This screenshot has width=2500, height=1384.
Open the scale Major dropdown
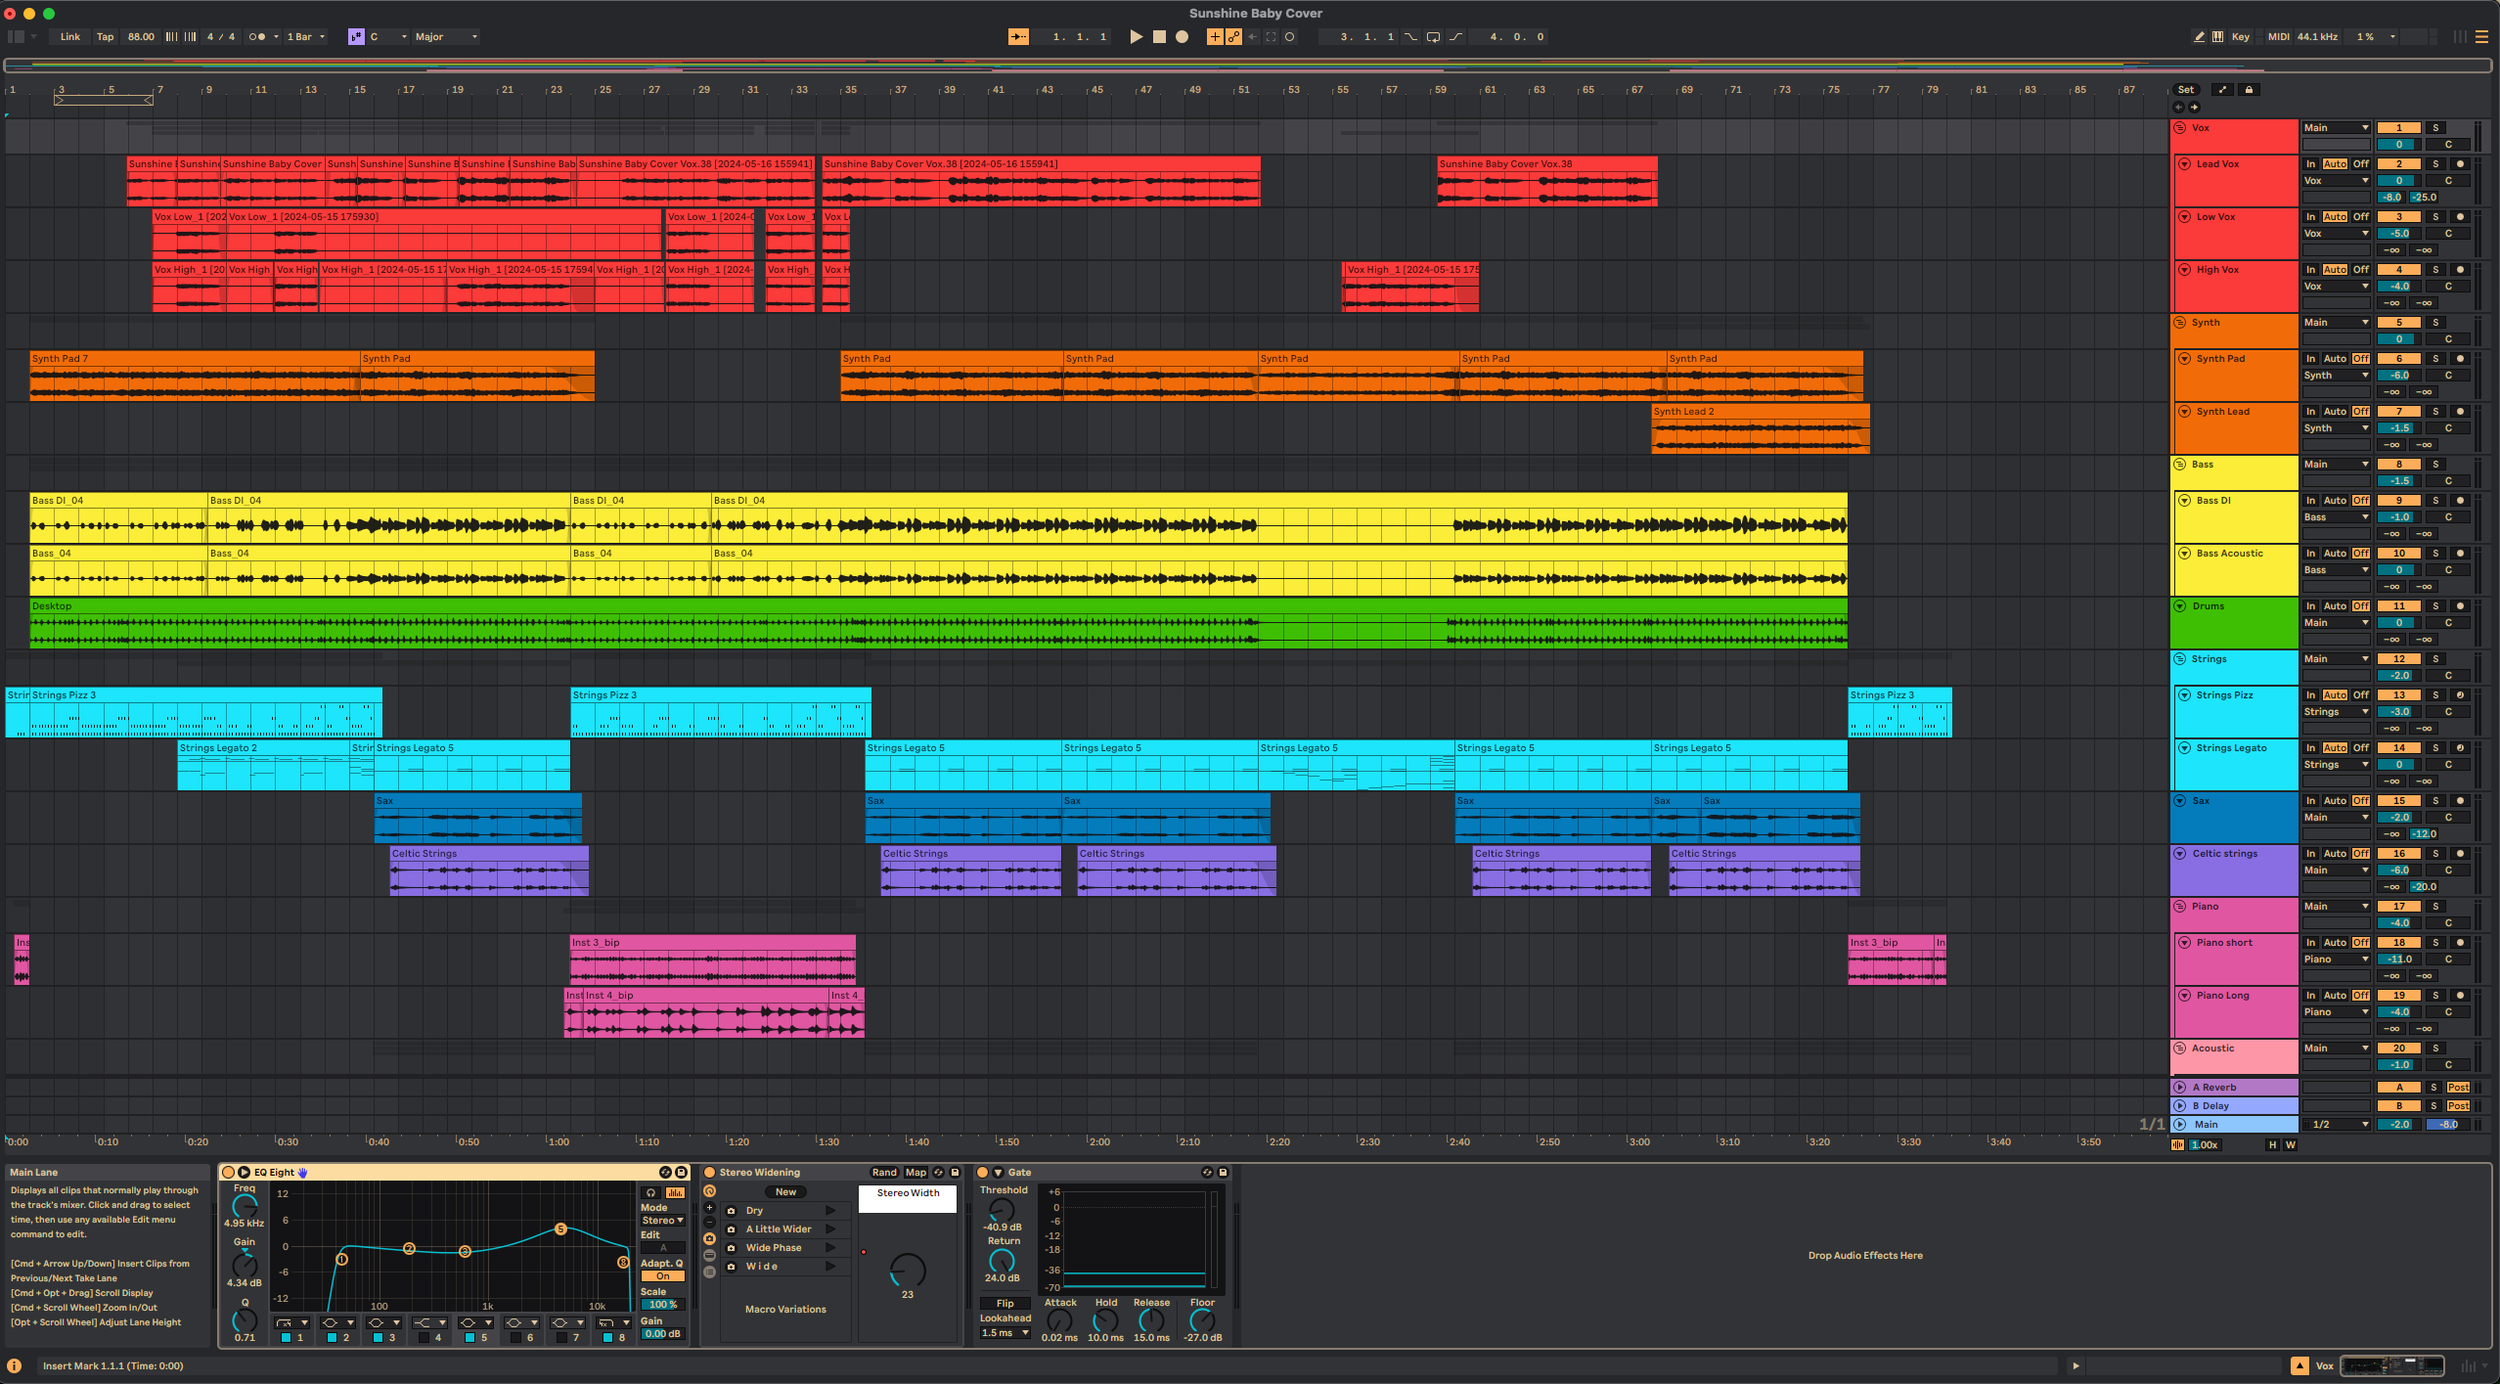click(447, 37)
